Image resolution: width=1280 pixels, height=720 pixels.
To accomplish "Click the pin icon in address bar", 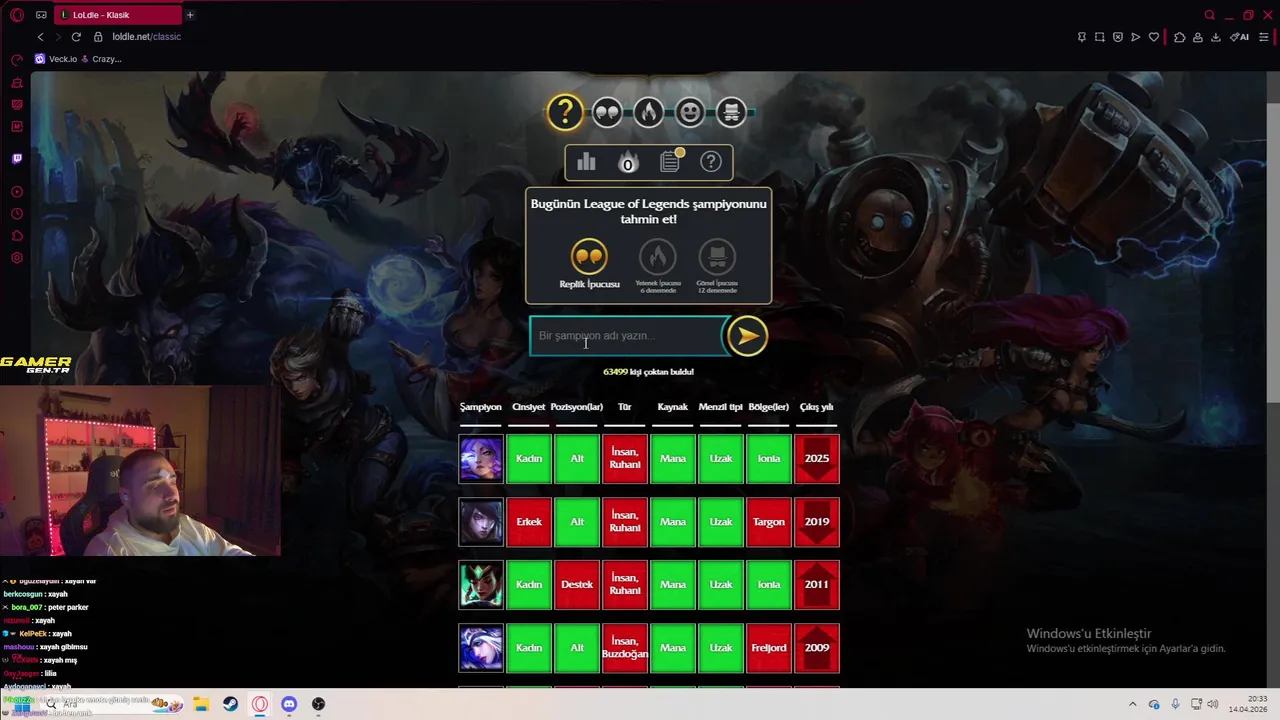I will pos(1082,37).
